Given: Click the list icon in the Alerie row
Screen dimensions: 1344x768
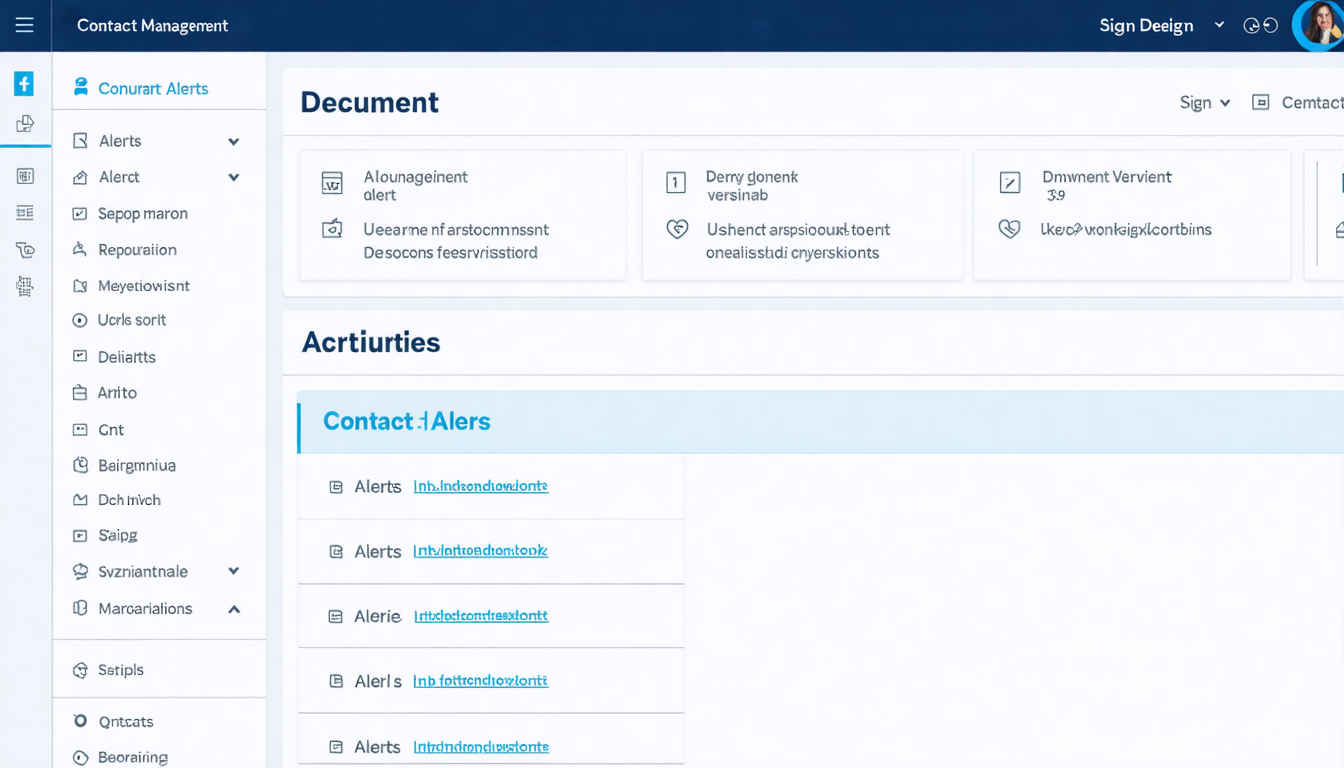Looking at the screenshot, I should 336,617.
